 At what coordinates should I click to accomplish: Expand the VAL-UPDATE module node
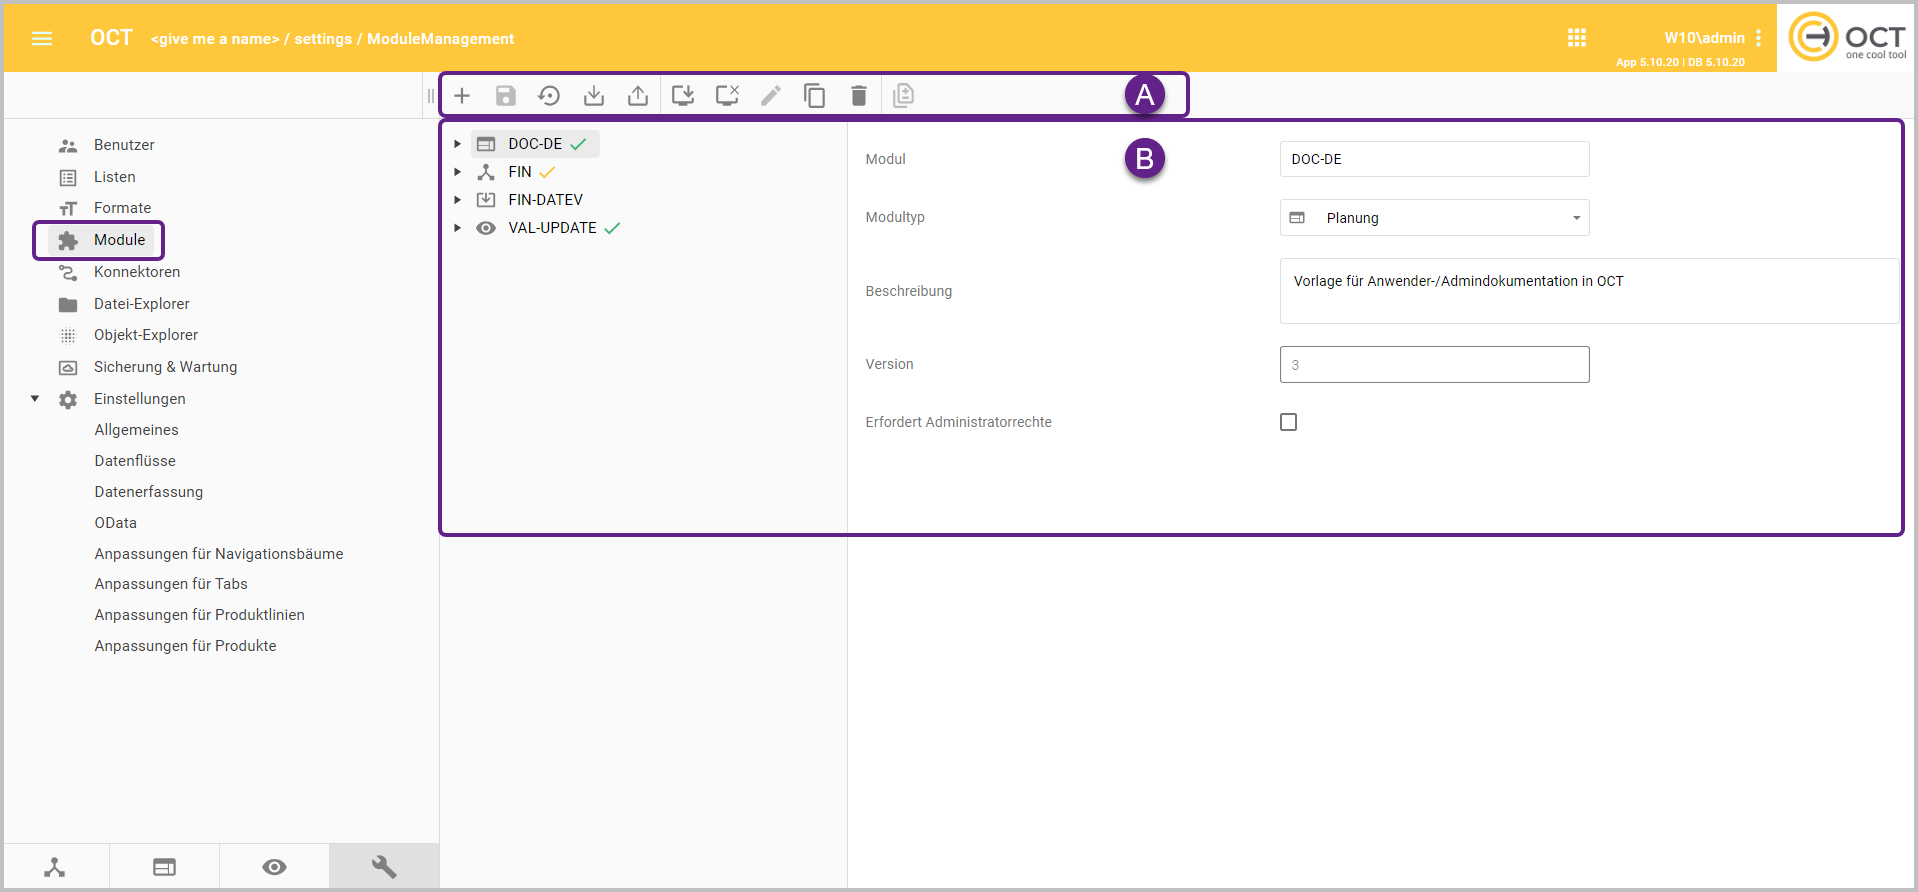[x=457, y=228]
